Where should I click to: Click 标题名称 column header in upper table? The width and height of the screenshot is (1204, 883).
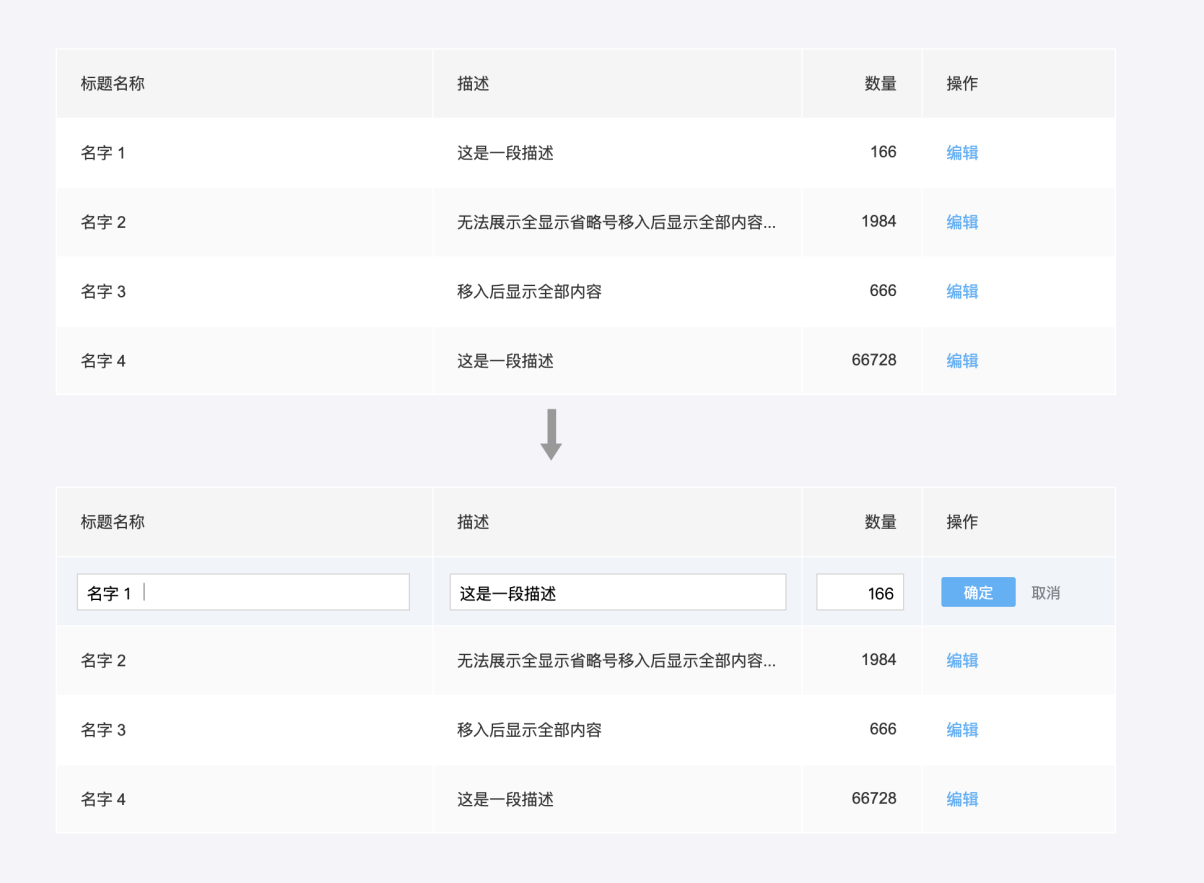tap(113, 84)
